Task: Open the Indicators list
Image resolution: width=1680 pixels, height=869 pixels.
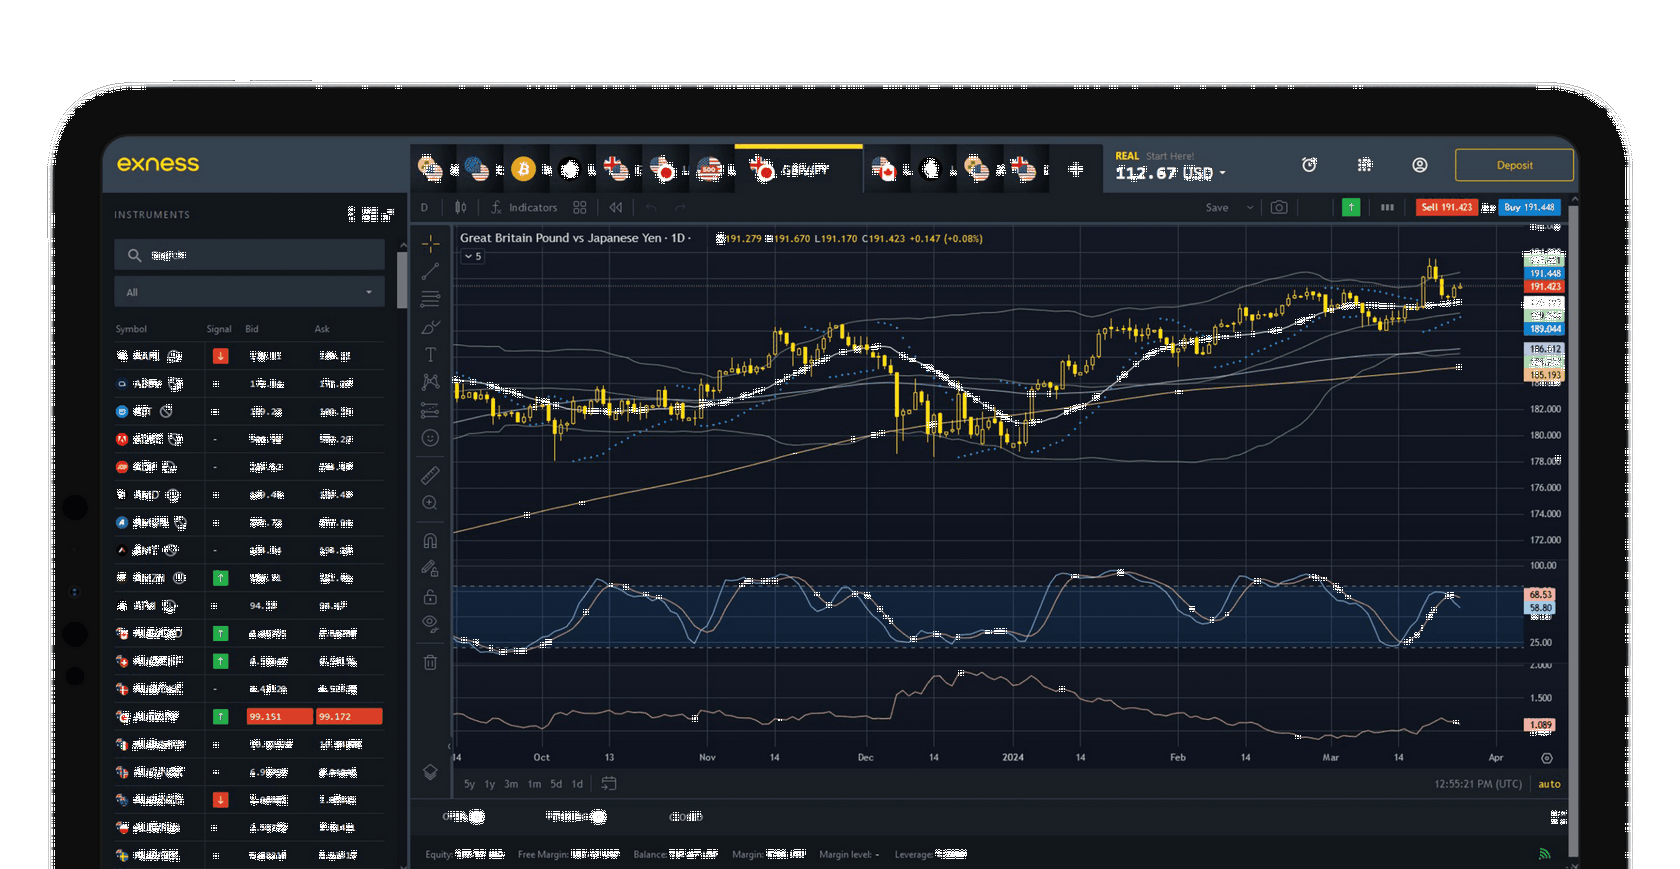Action: click(x=524, y=208)
